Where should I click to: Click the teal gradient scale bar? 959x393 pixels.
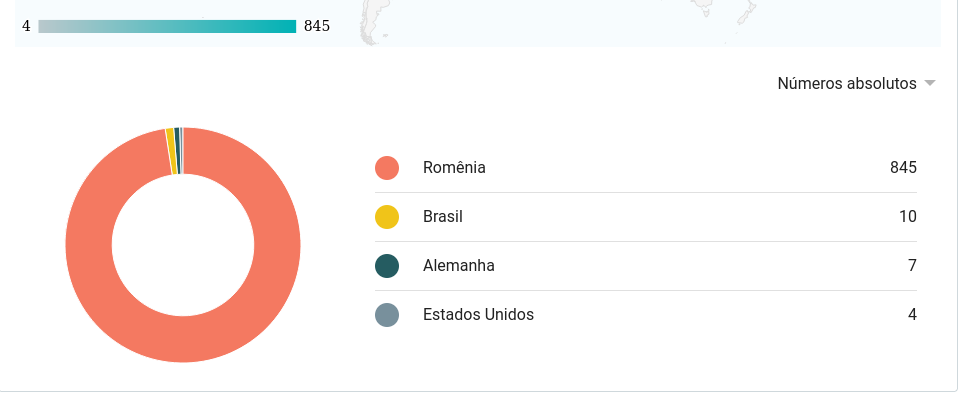coord(167,26)
